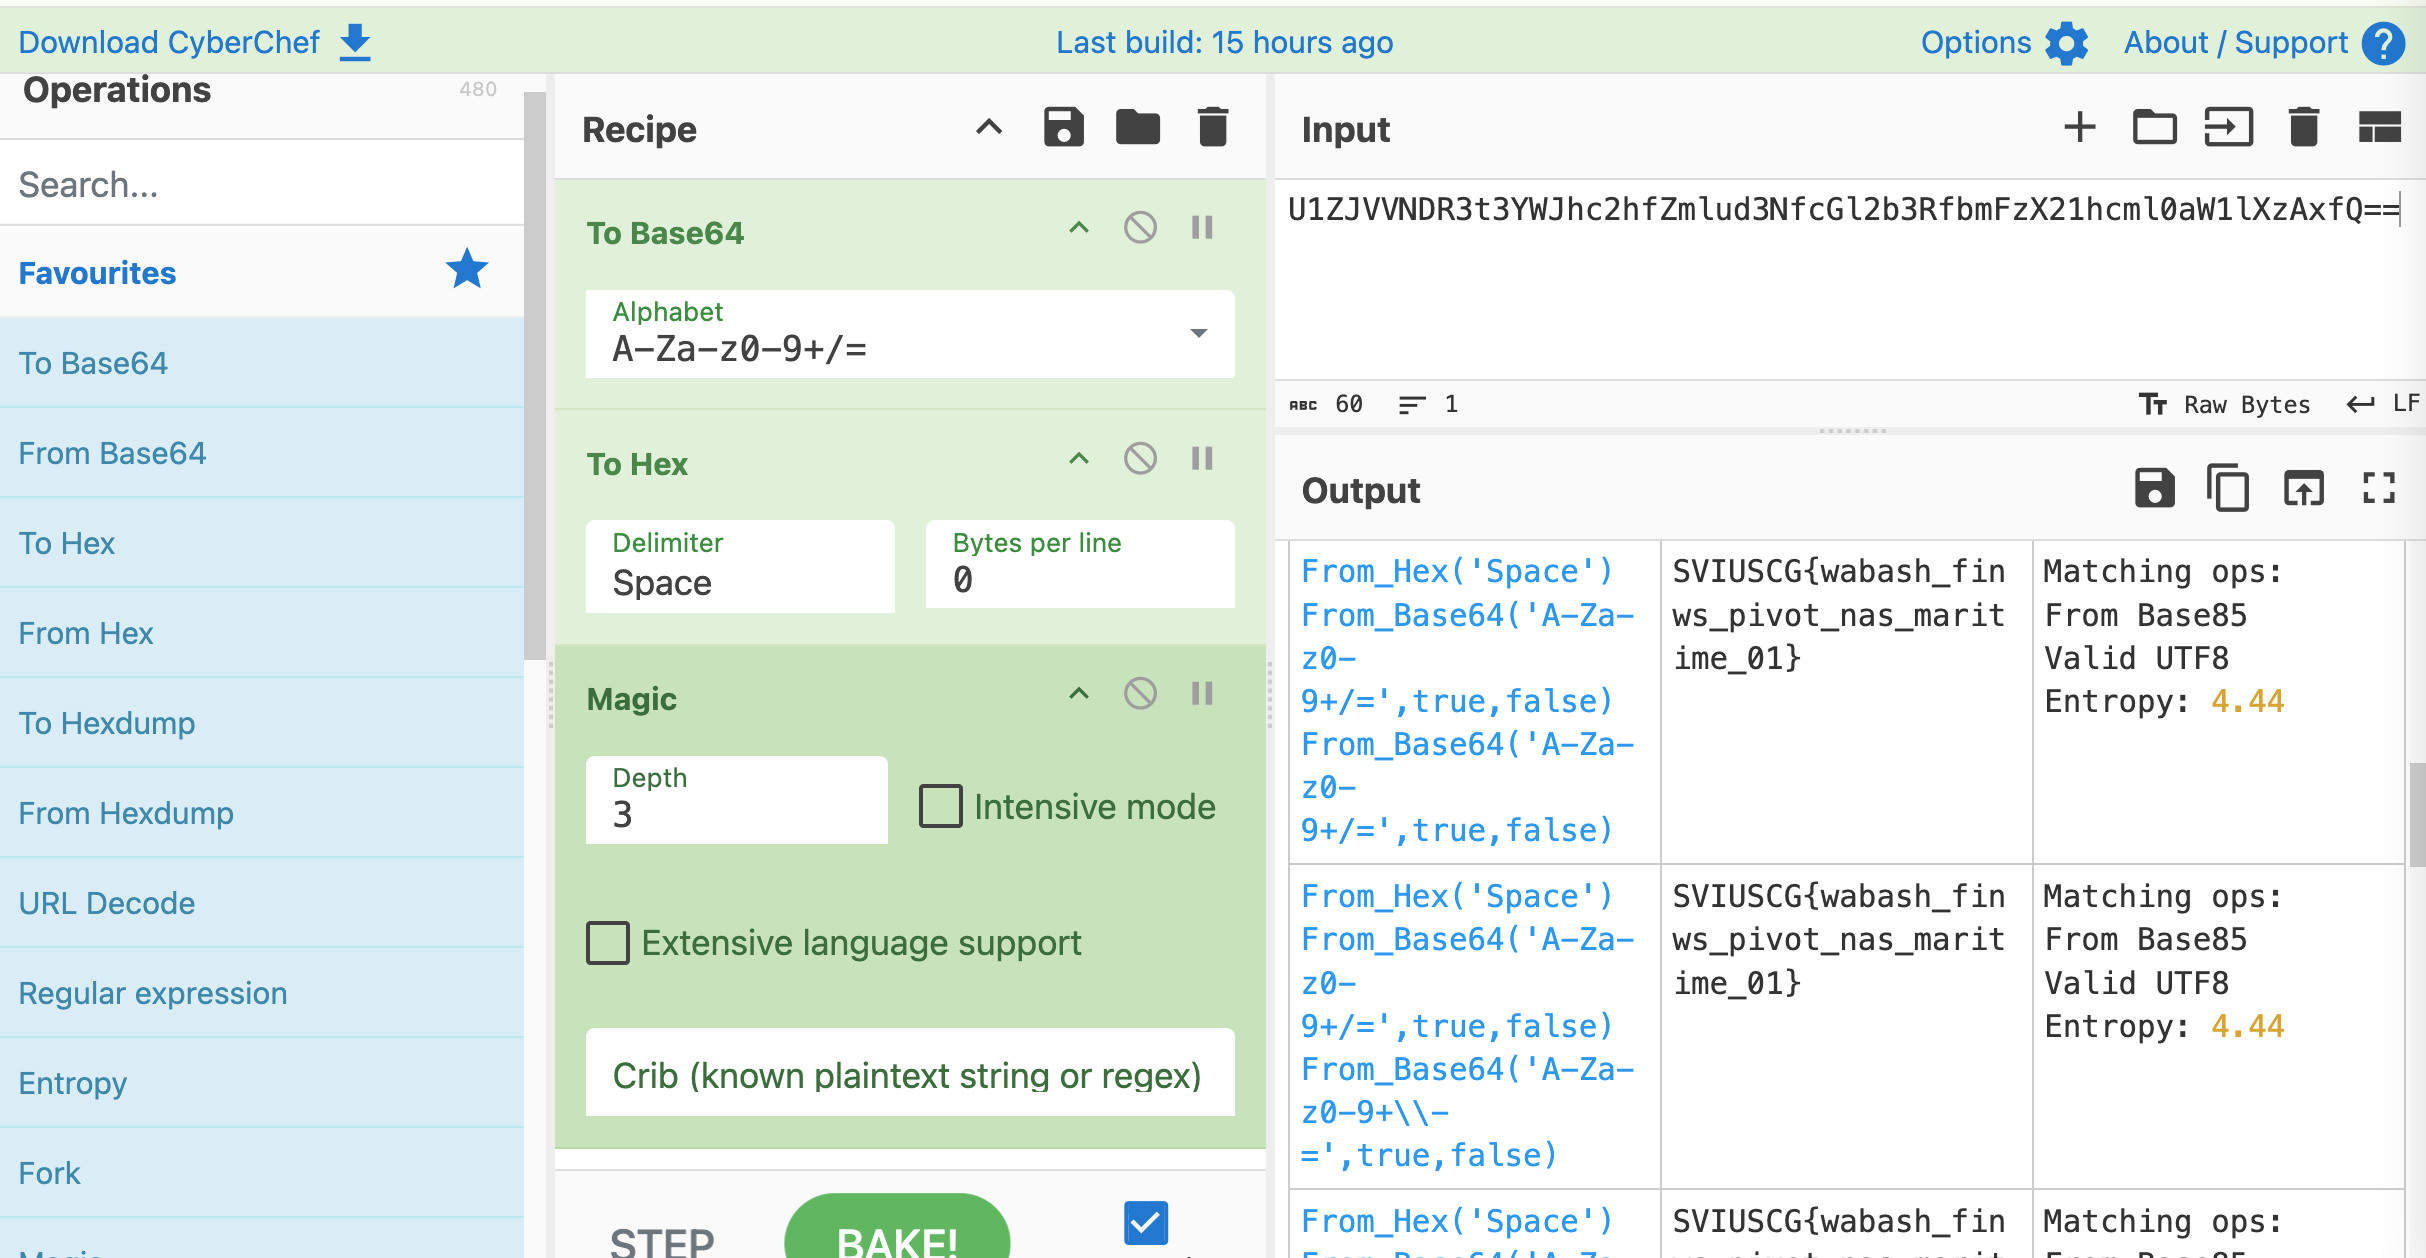This screenshot has width=2426, height=1258.
Task: Clear the recipe with the trash icon
Action: pyautogui.click(x=1213, y=128)
